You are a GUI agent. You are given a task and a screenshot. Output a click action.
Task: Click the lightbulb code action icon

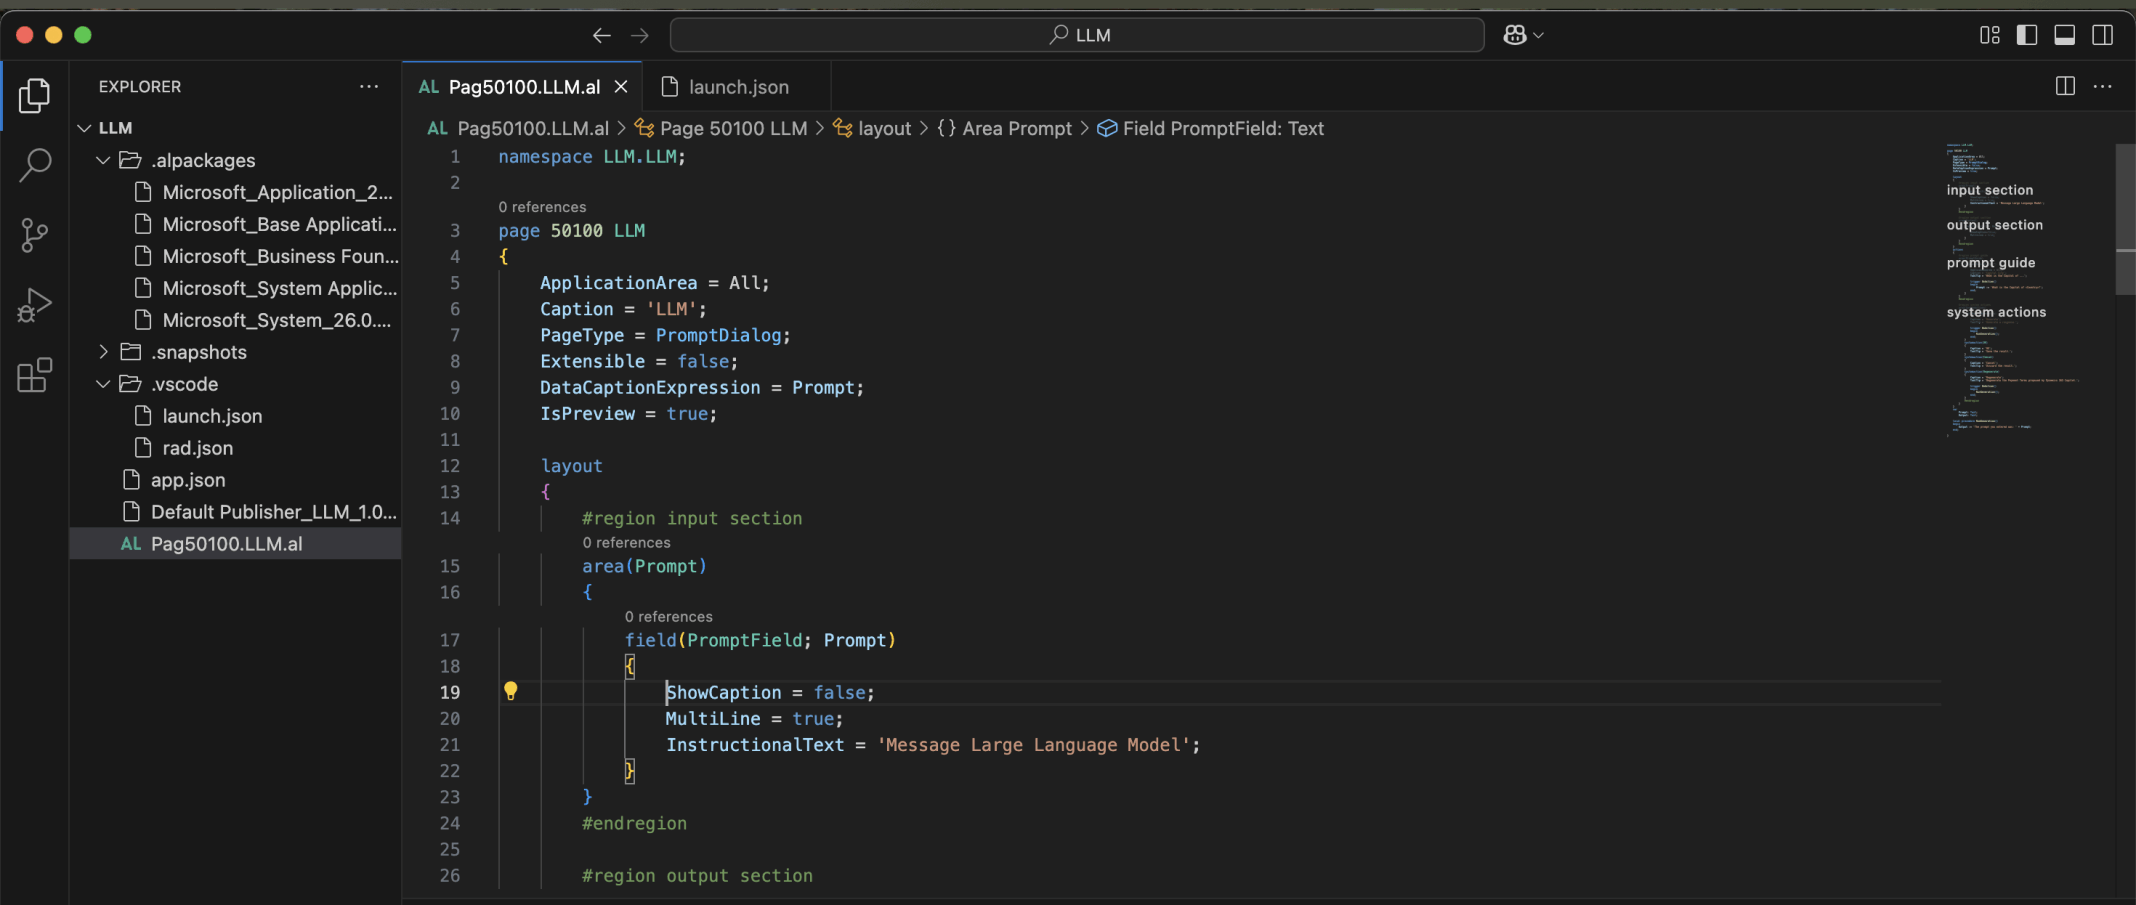510,691
